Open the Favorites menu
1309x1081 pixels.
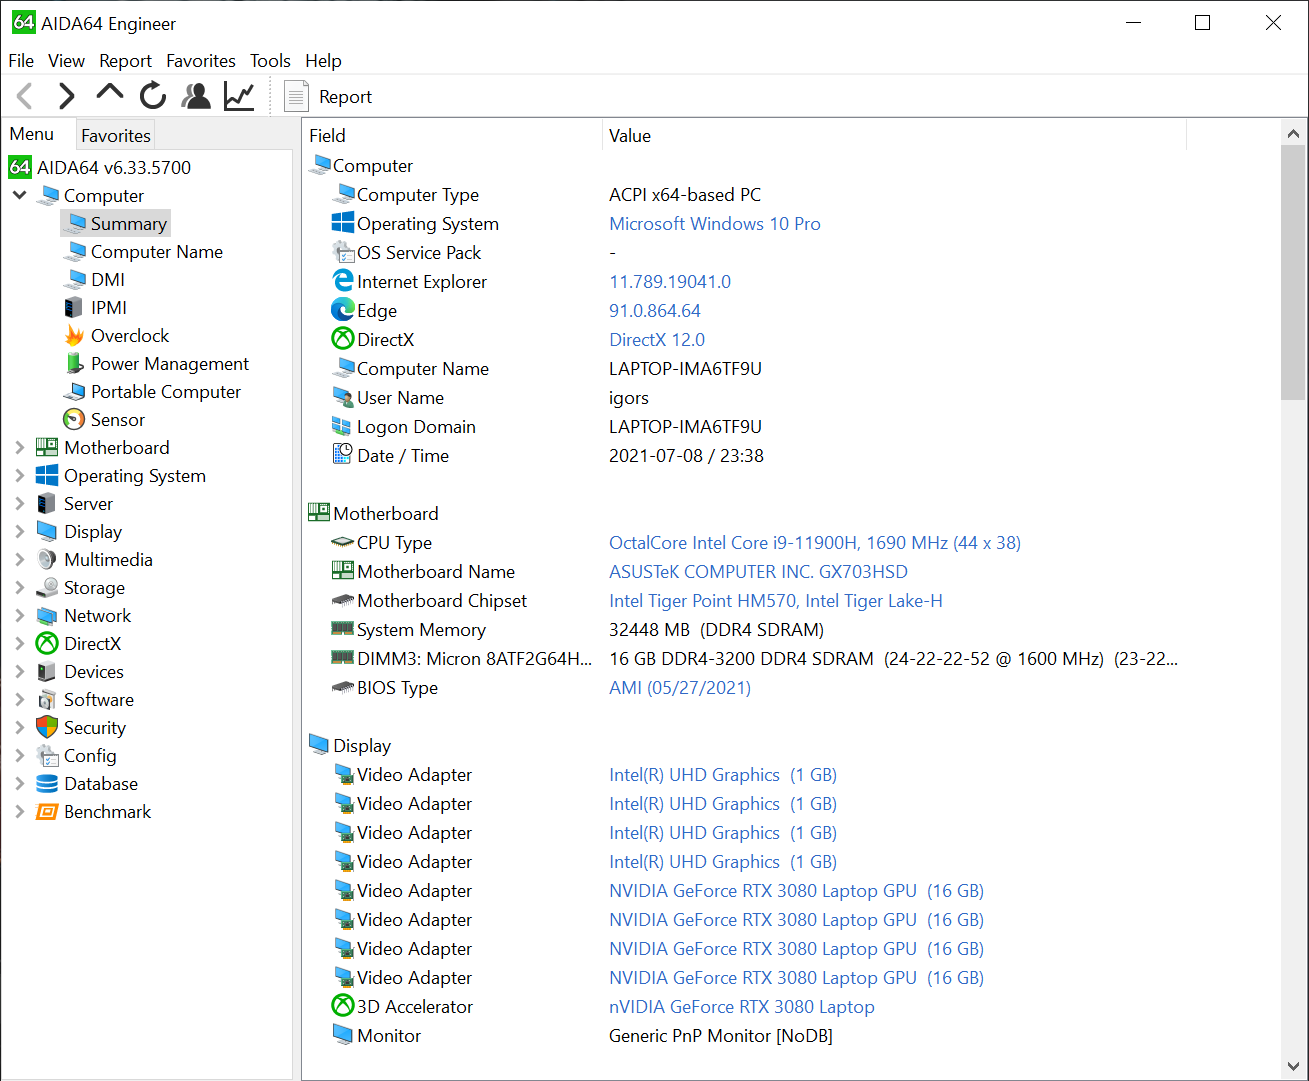tap(201, 61)
